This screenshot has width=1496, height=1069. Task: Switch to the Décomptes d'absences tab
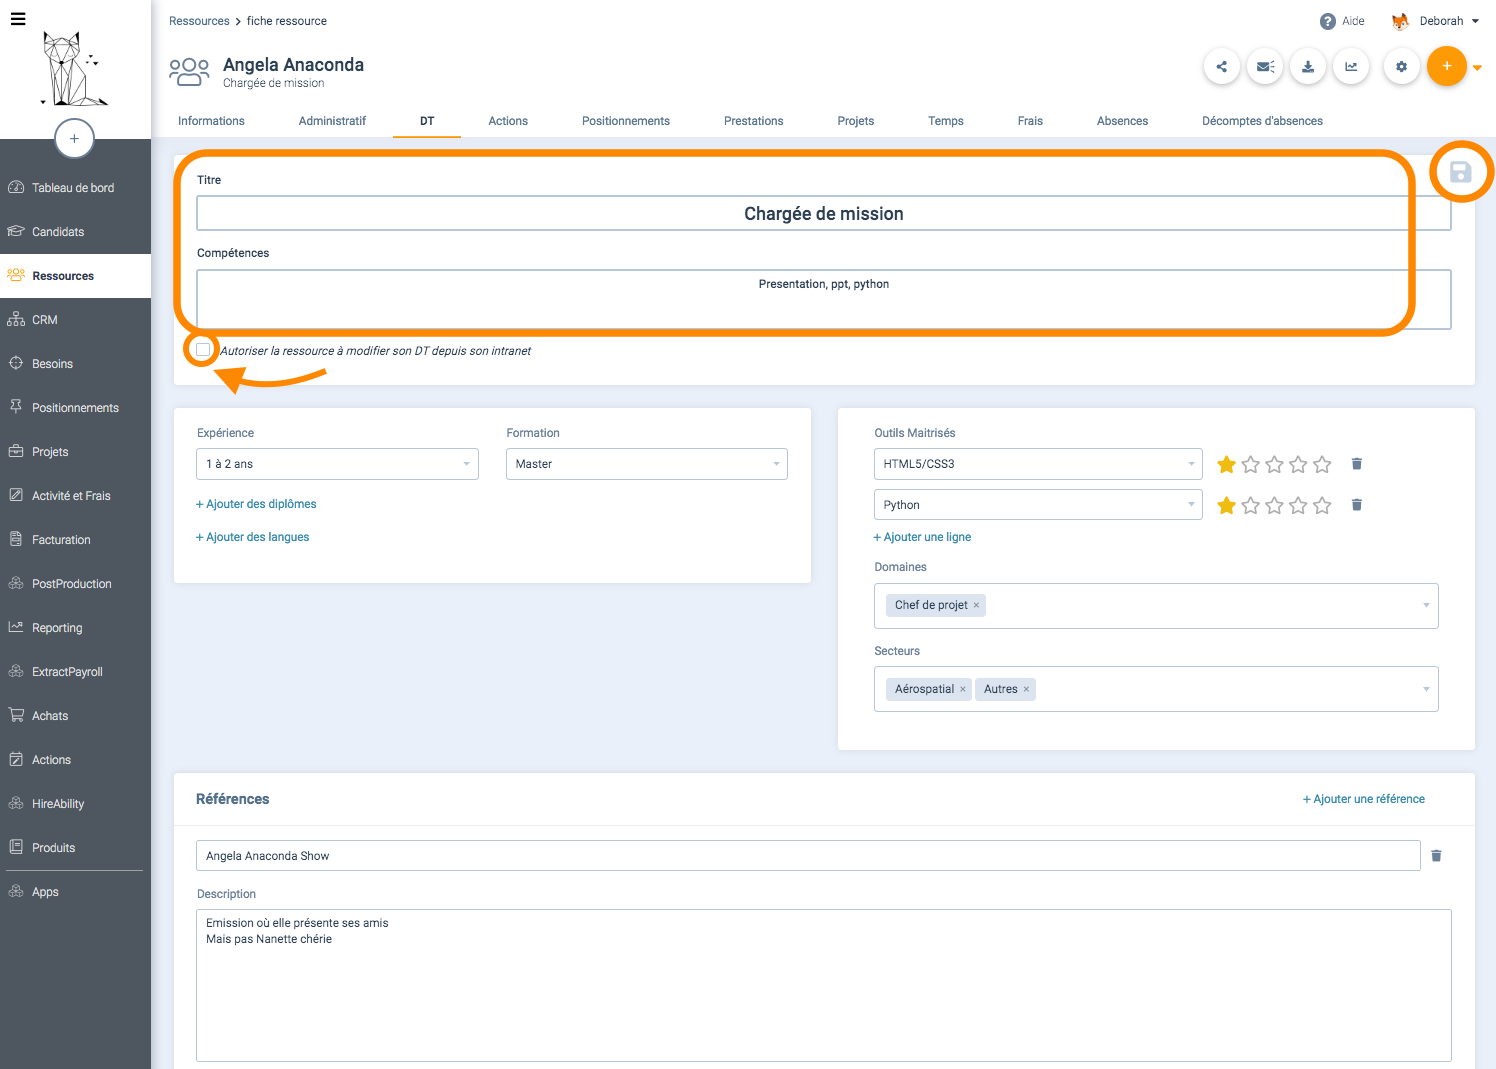pos(1262,121)
